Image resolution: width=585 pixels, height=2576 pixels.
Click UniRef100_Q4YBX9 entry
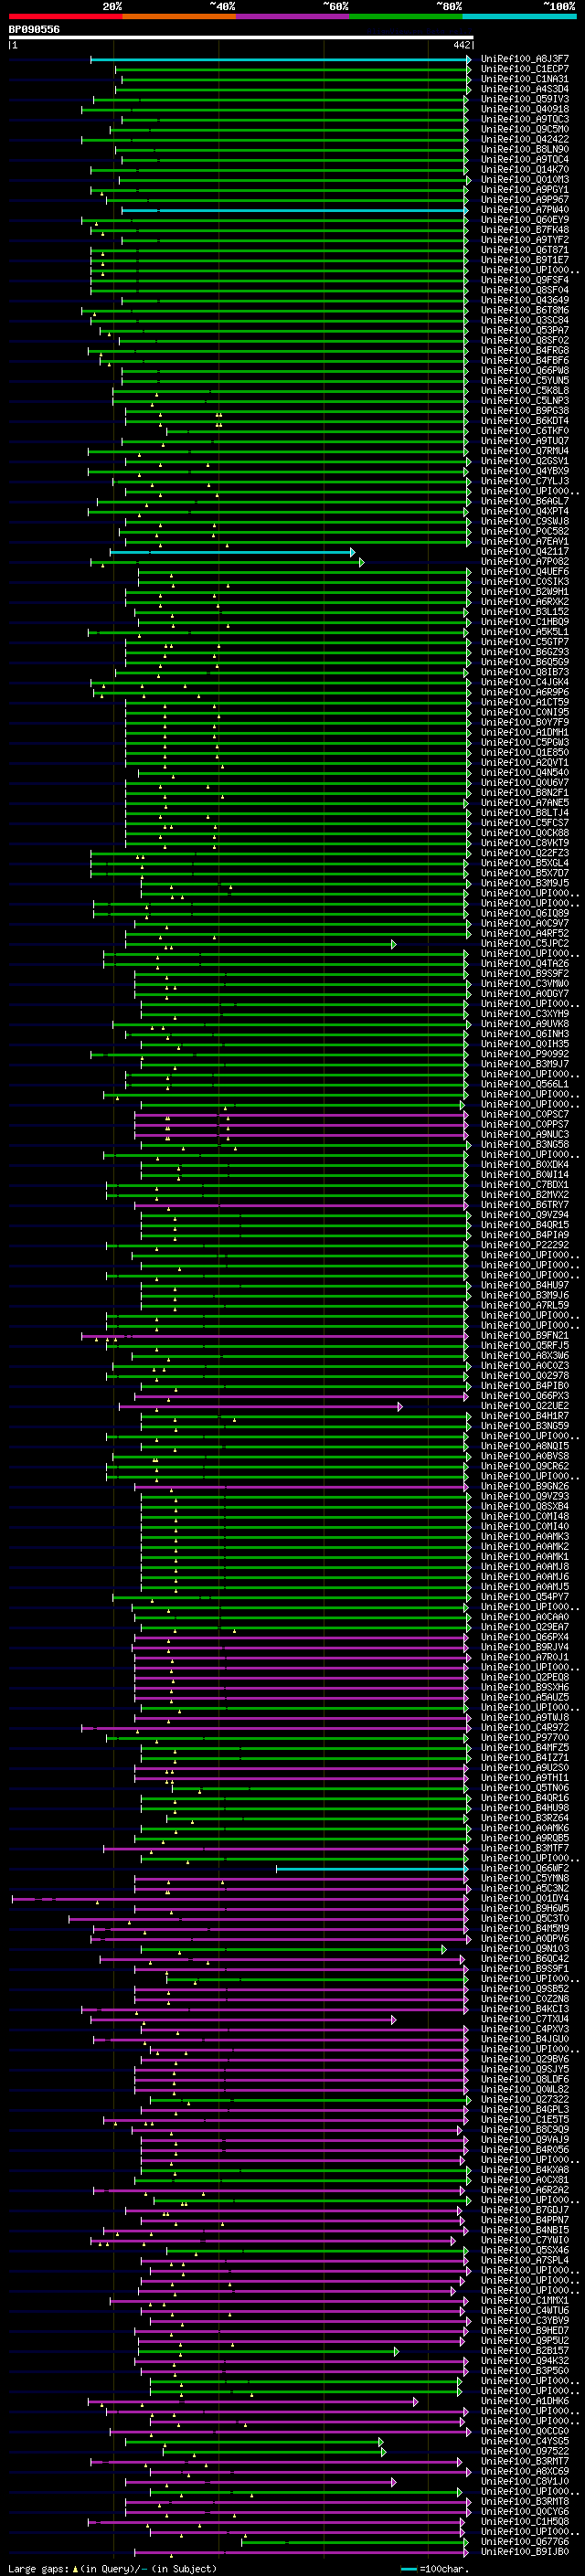coord(525,471)
